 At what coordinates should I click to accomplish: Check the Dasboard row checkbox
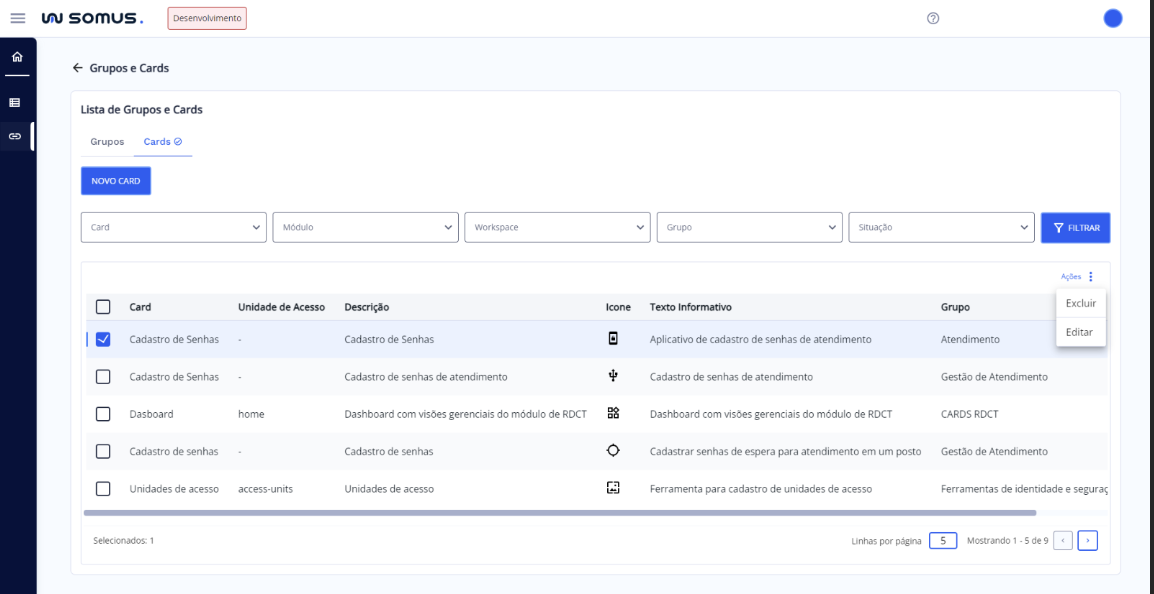click(x=103, y=413)
